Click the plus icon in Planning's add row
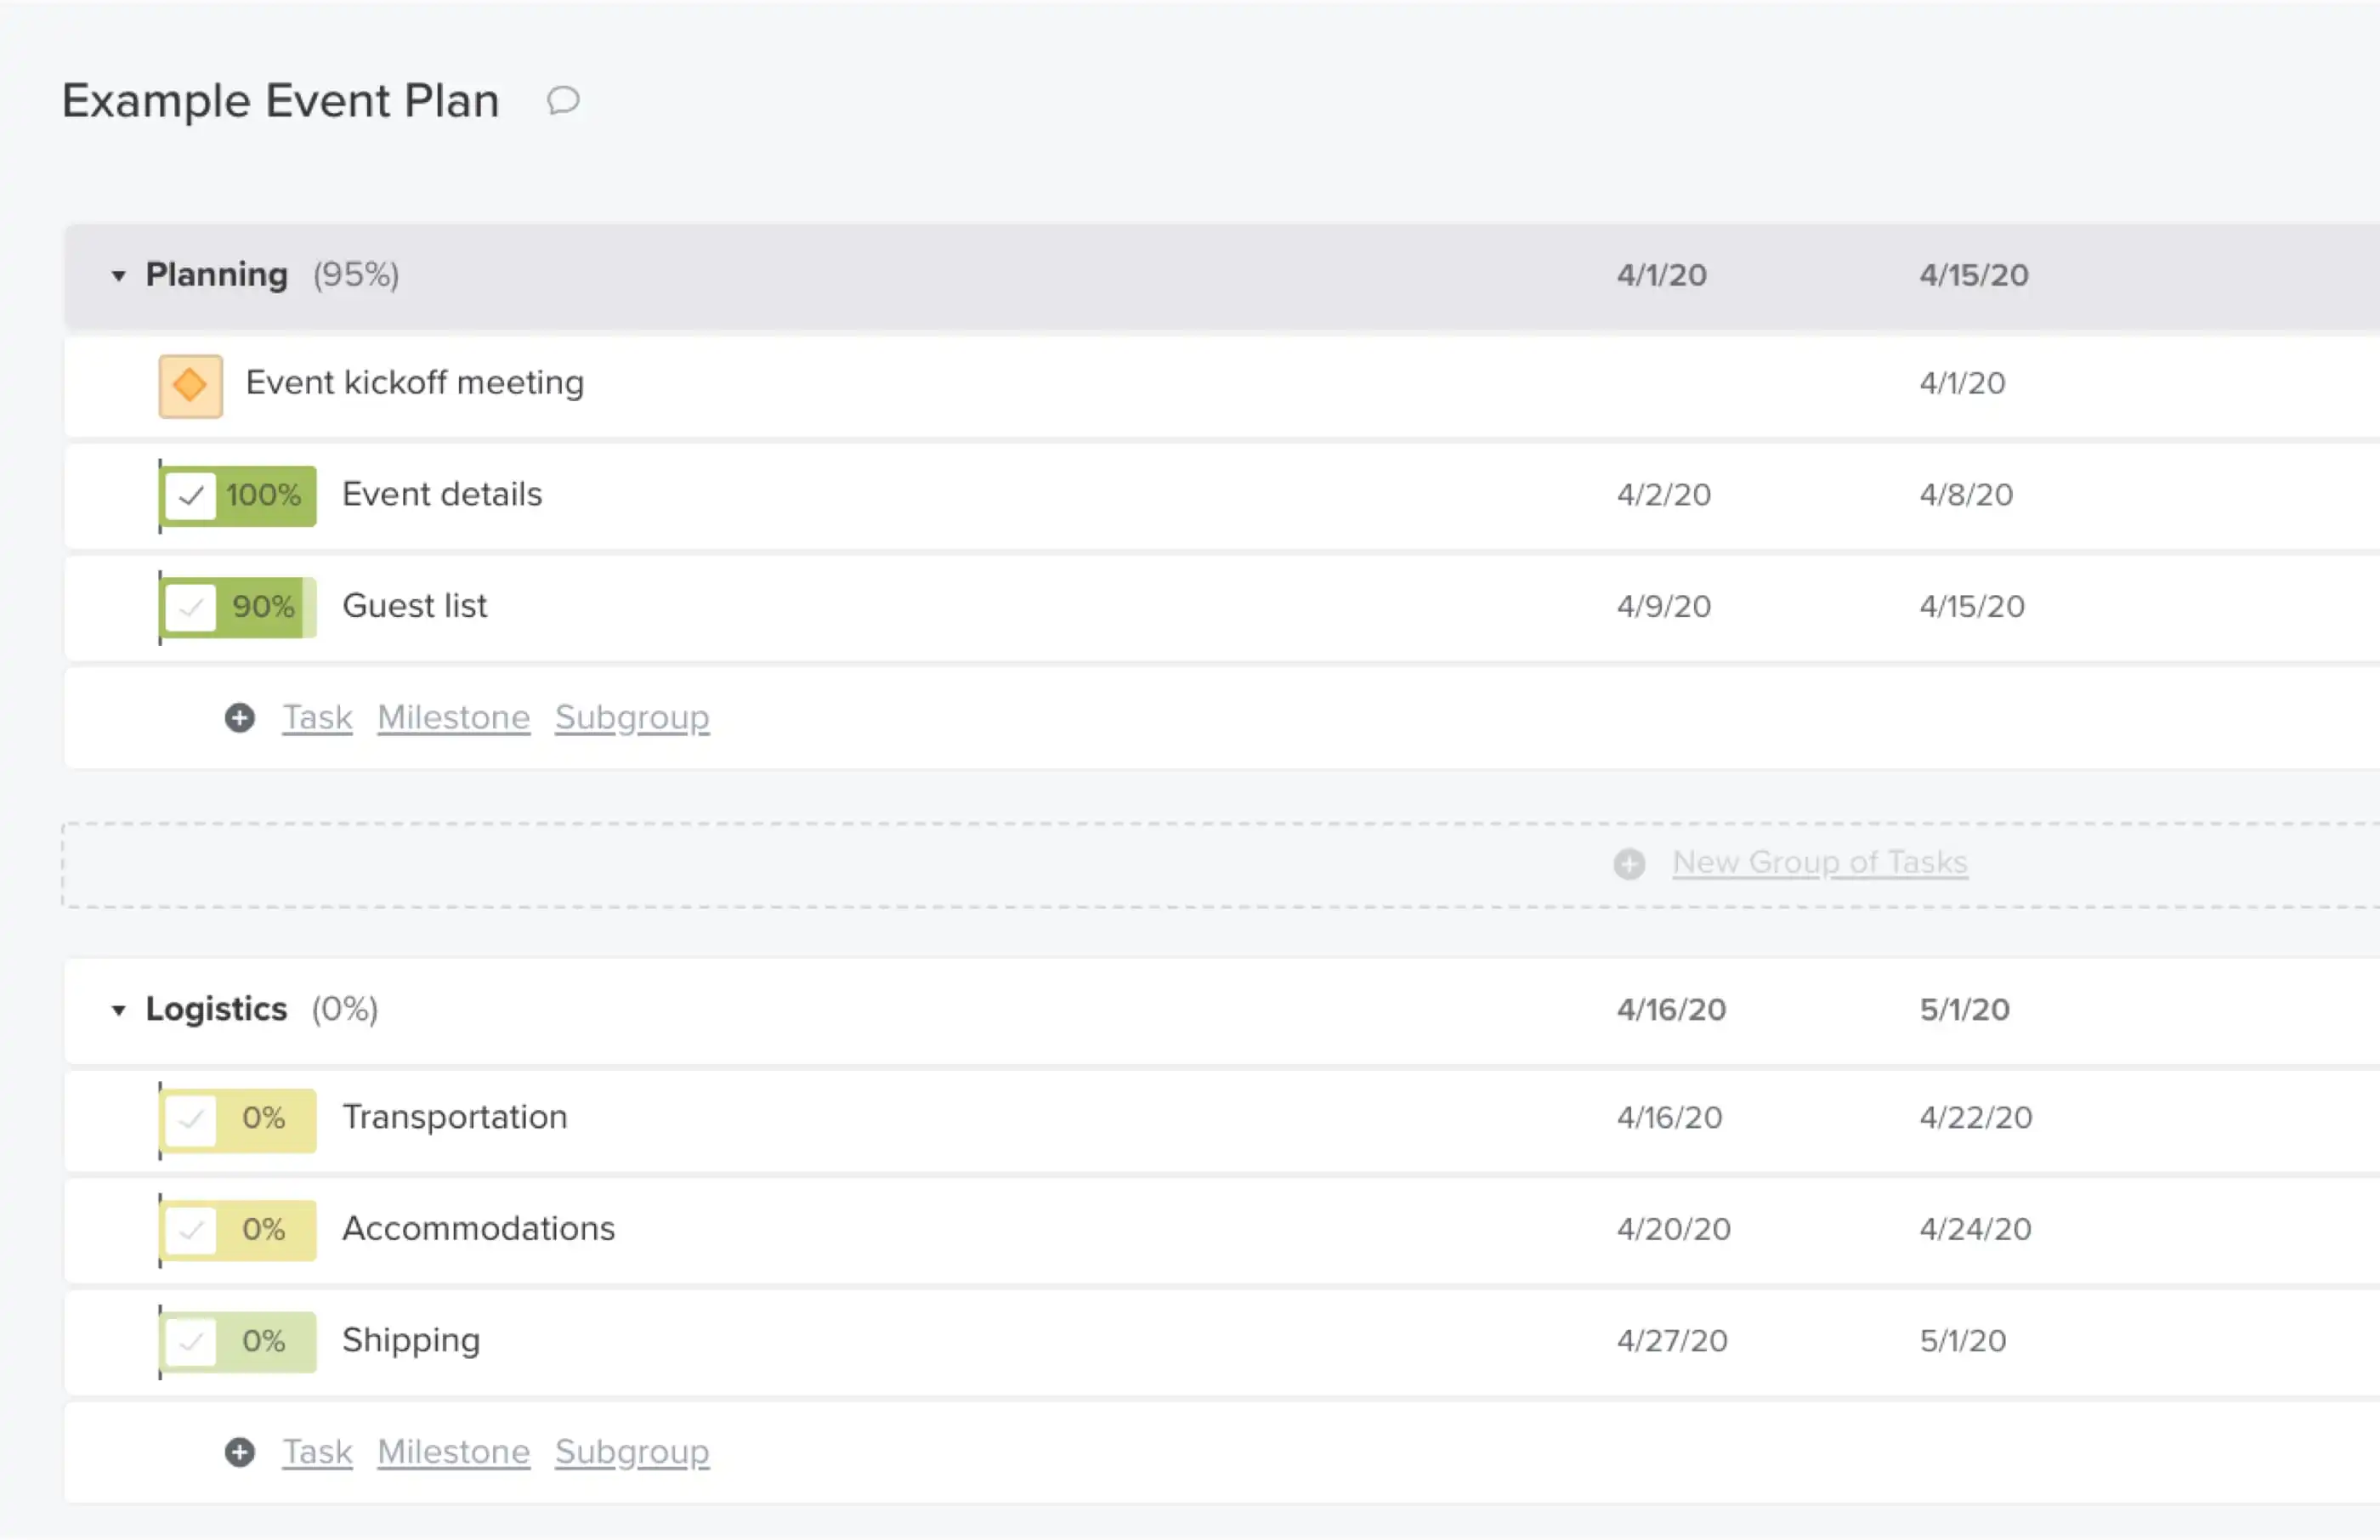 pos(239,717)
